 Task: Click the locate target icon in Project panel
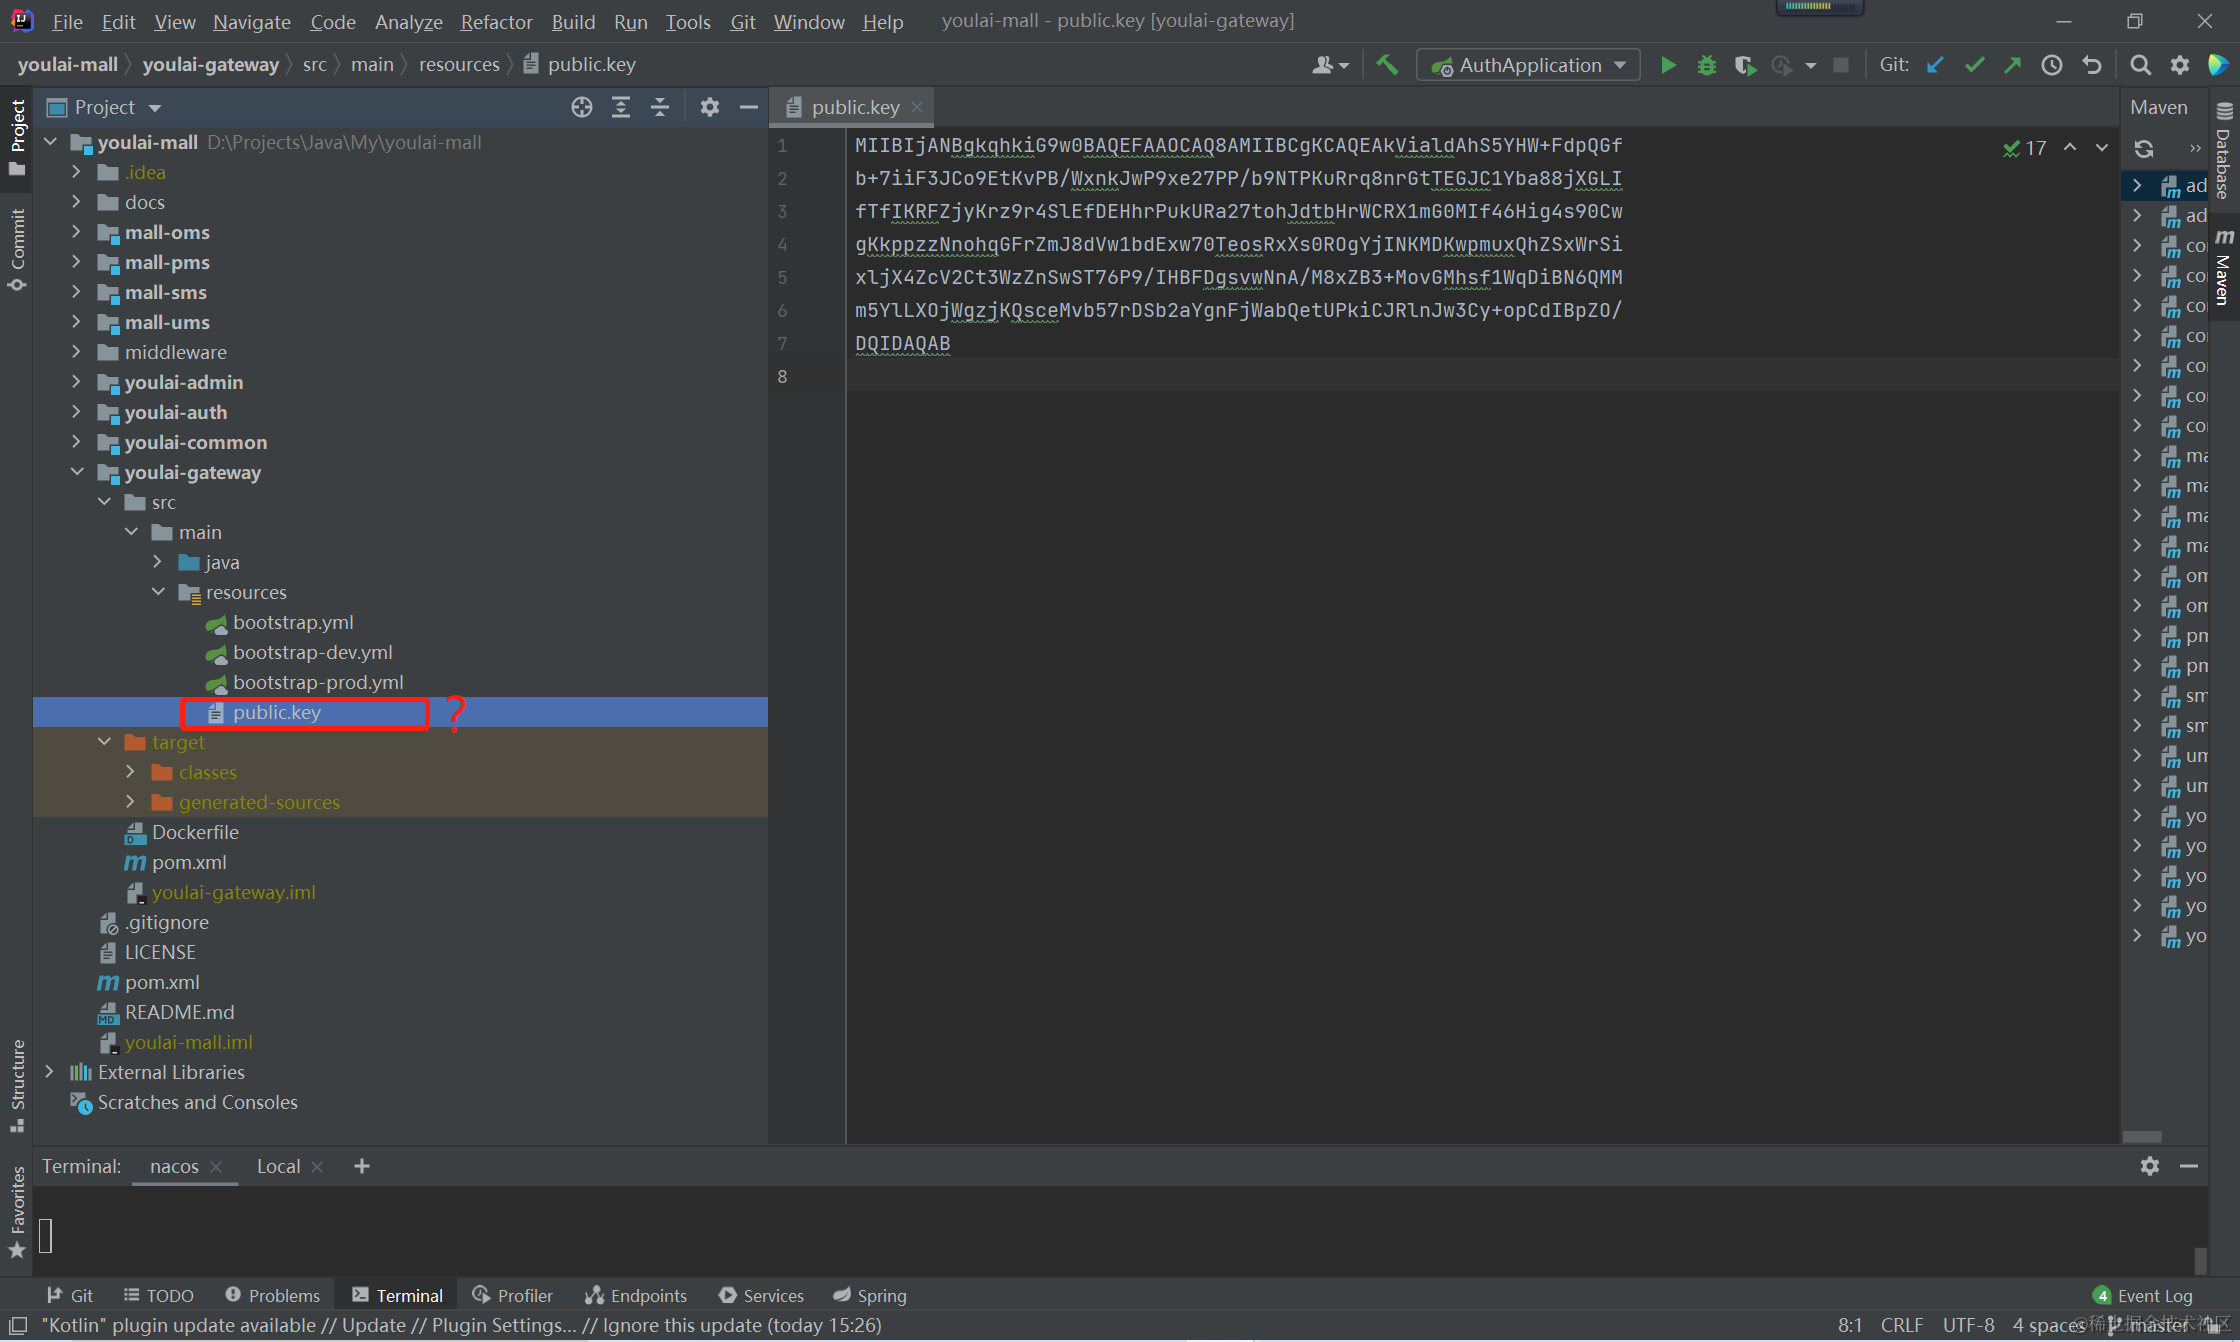pos(582,107)
